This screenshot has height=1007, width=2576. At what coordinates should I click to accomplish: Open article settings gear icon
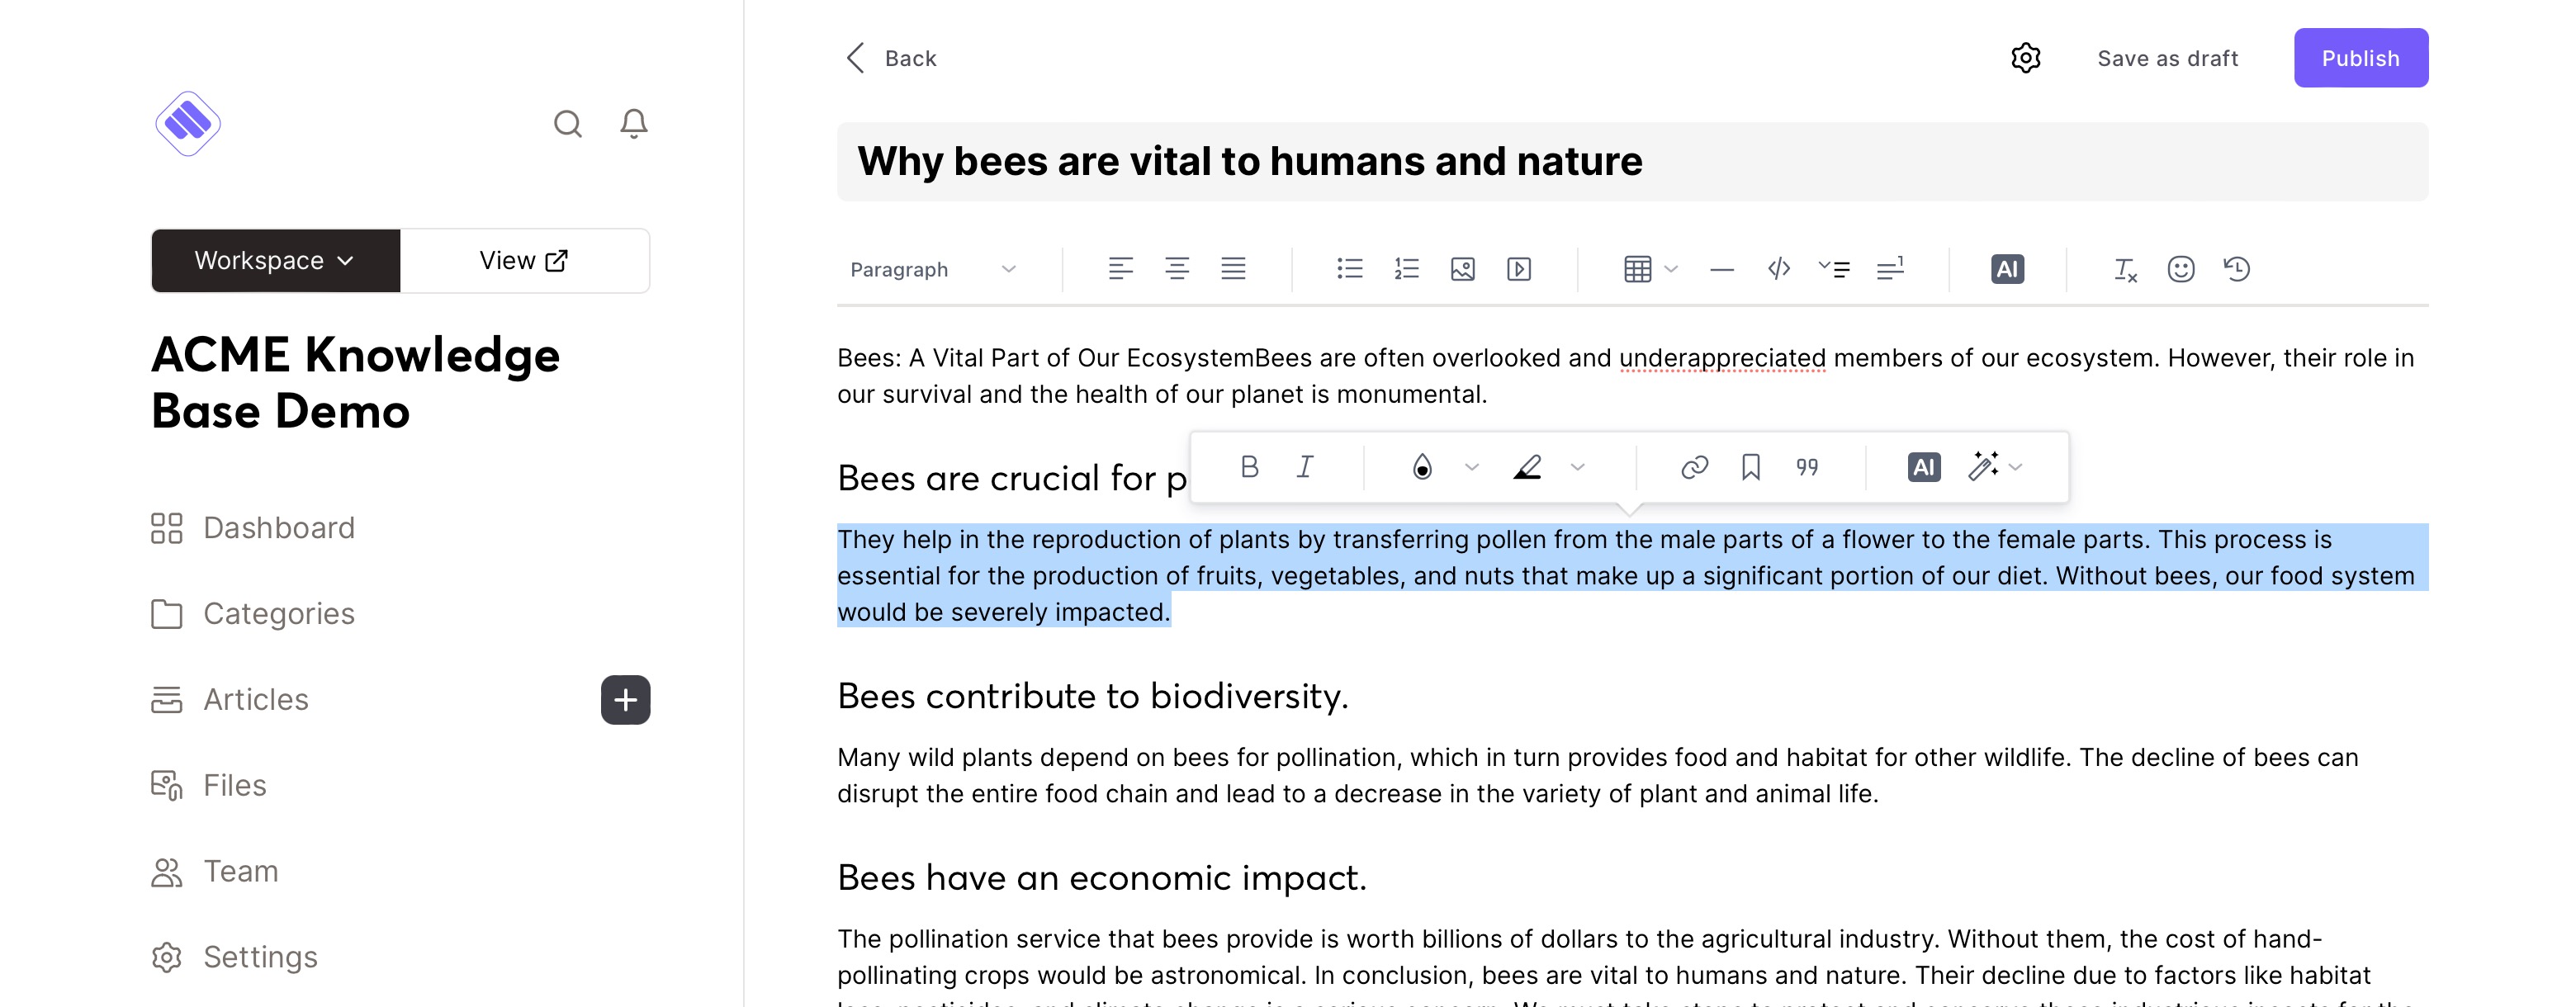2025,58
